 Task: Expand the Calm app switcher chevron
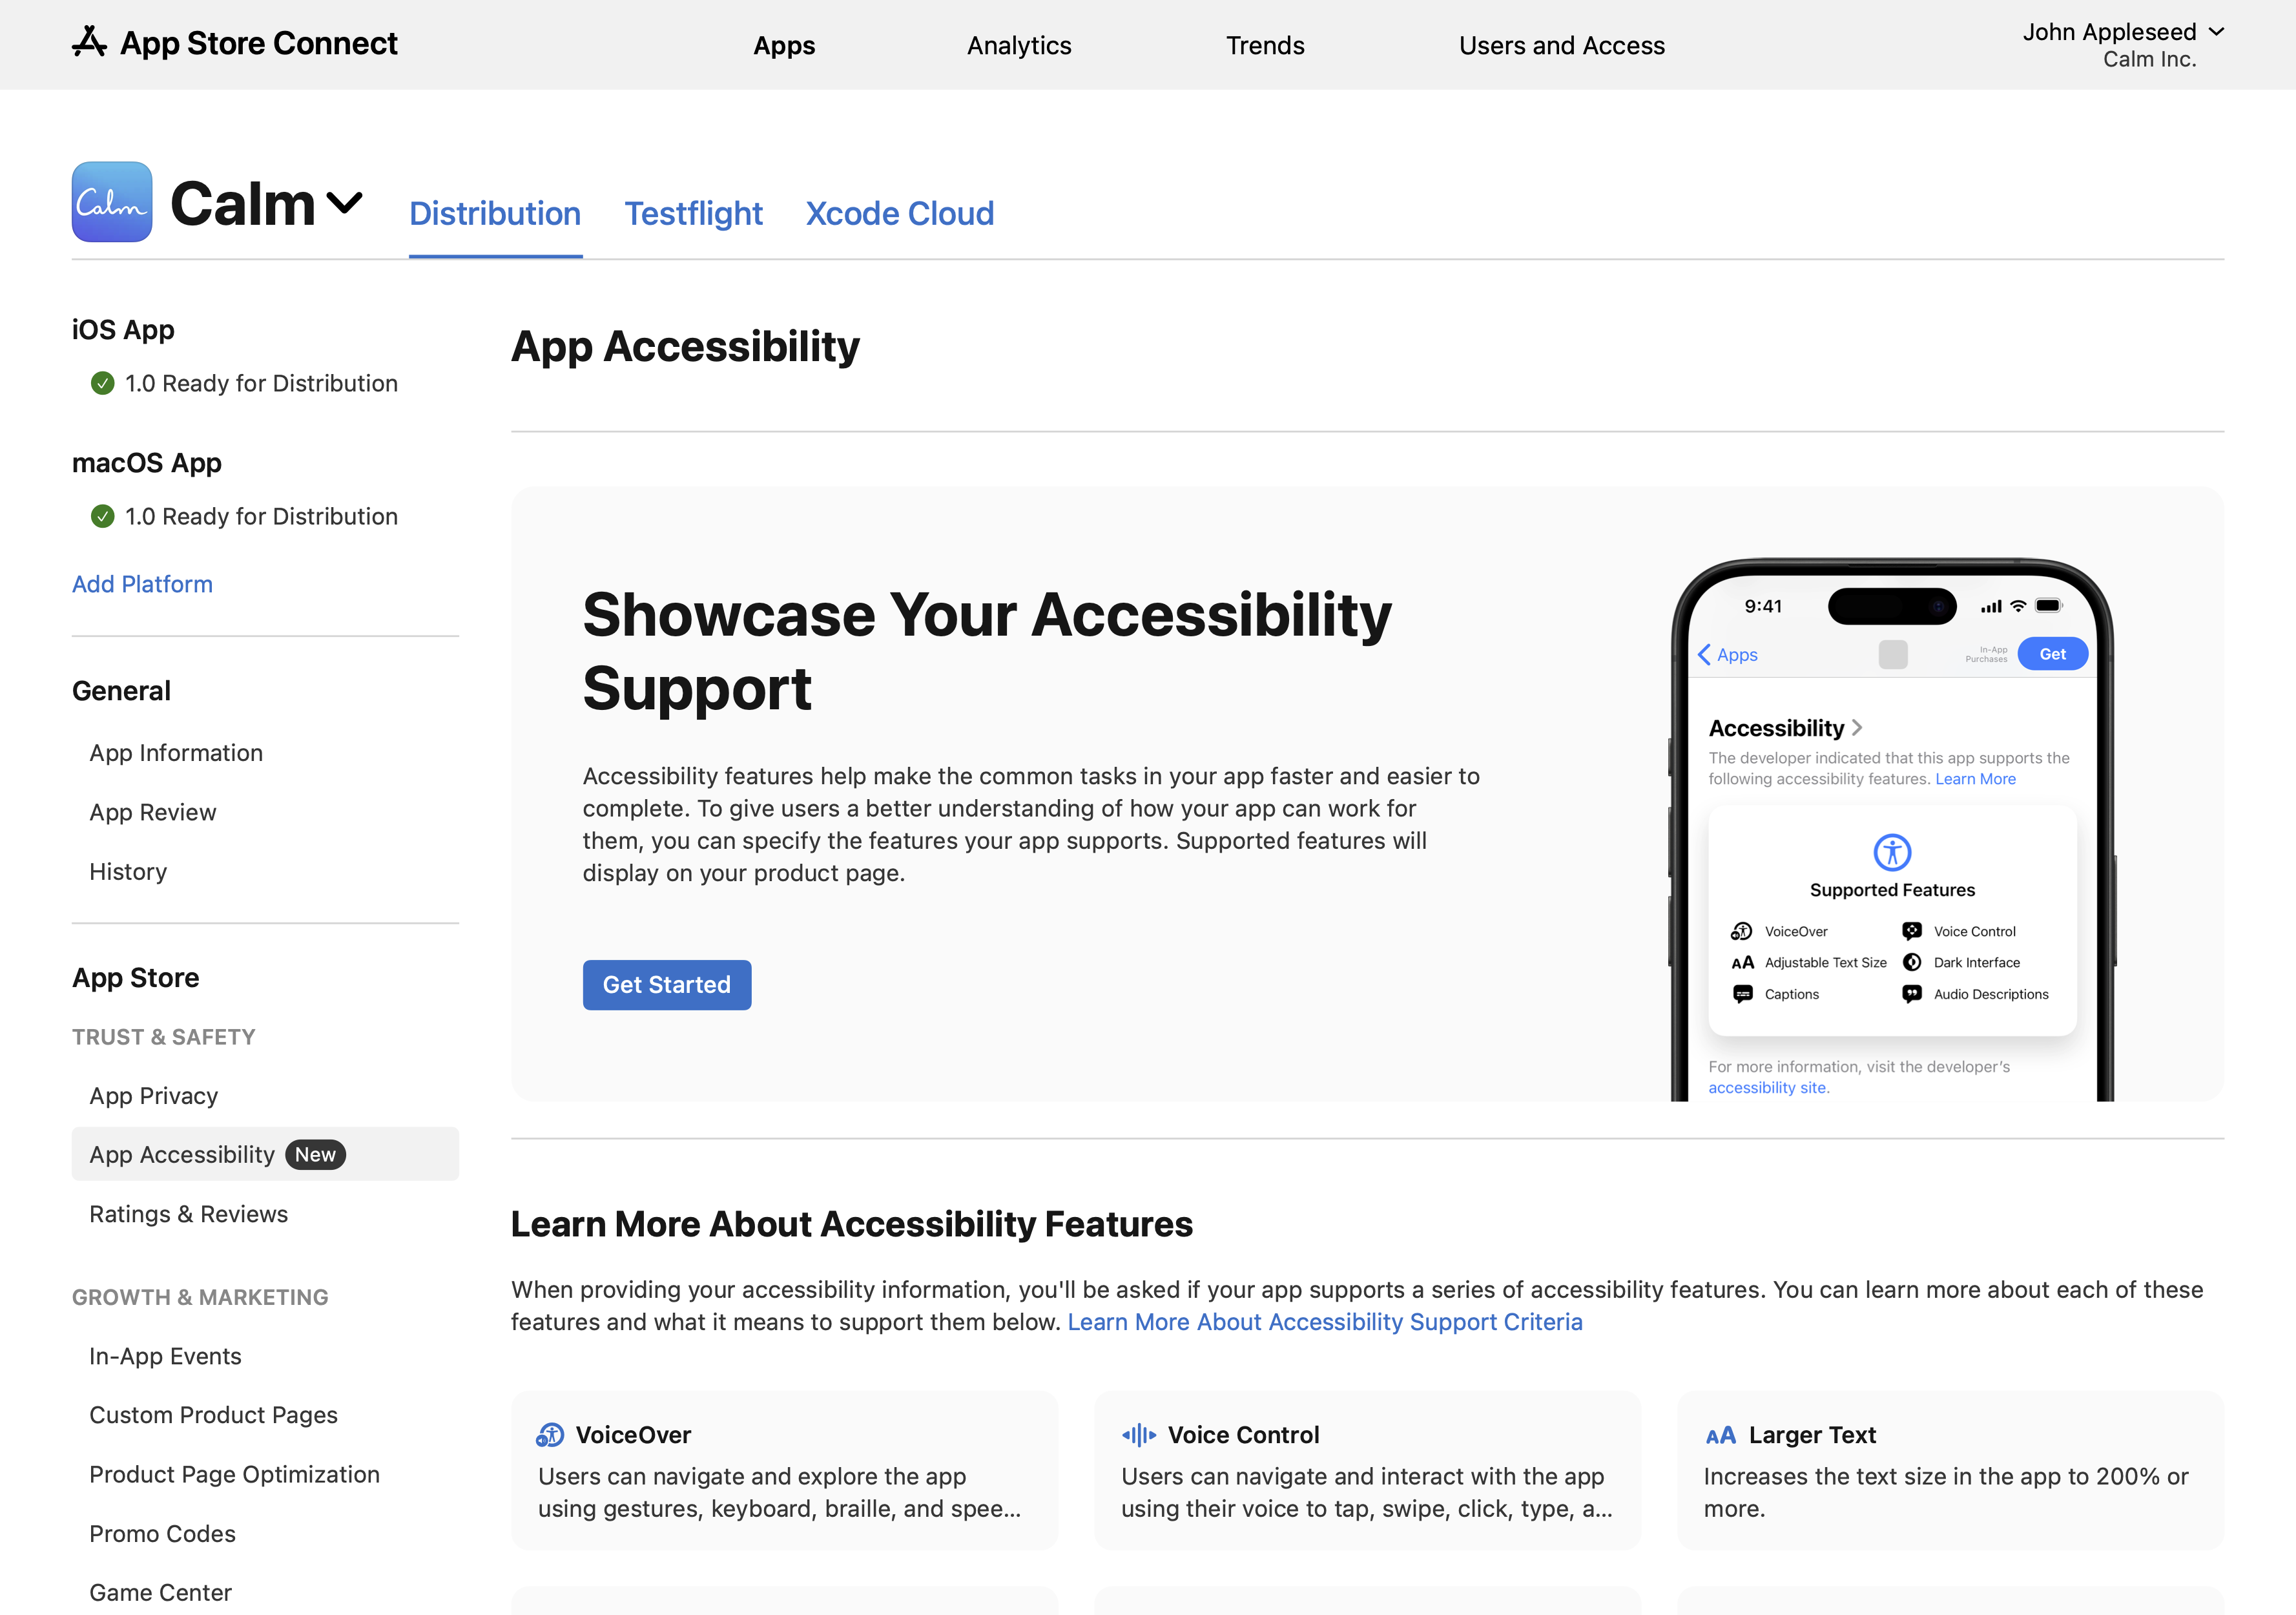coord(344,201)
